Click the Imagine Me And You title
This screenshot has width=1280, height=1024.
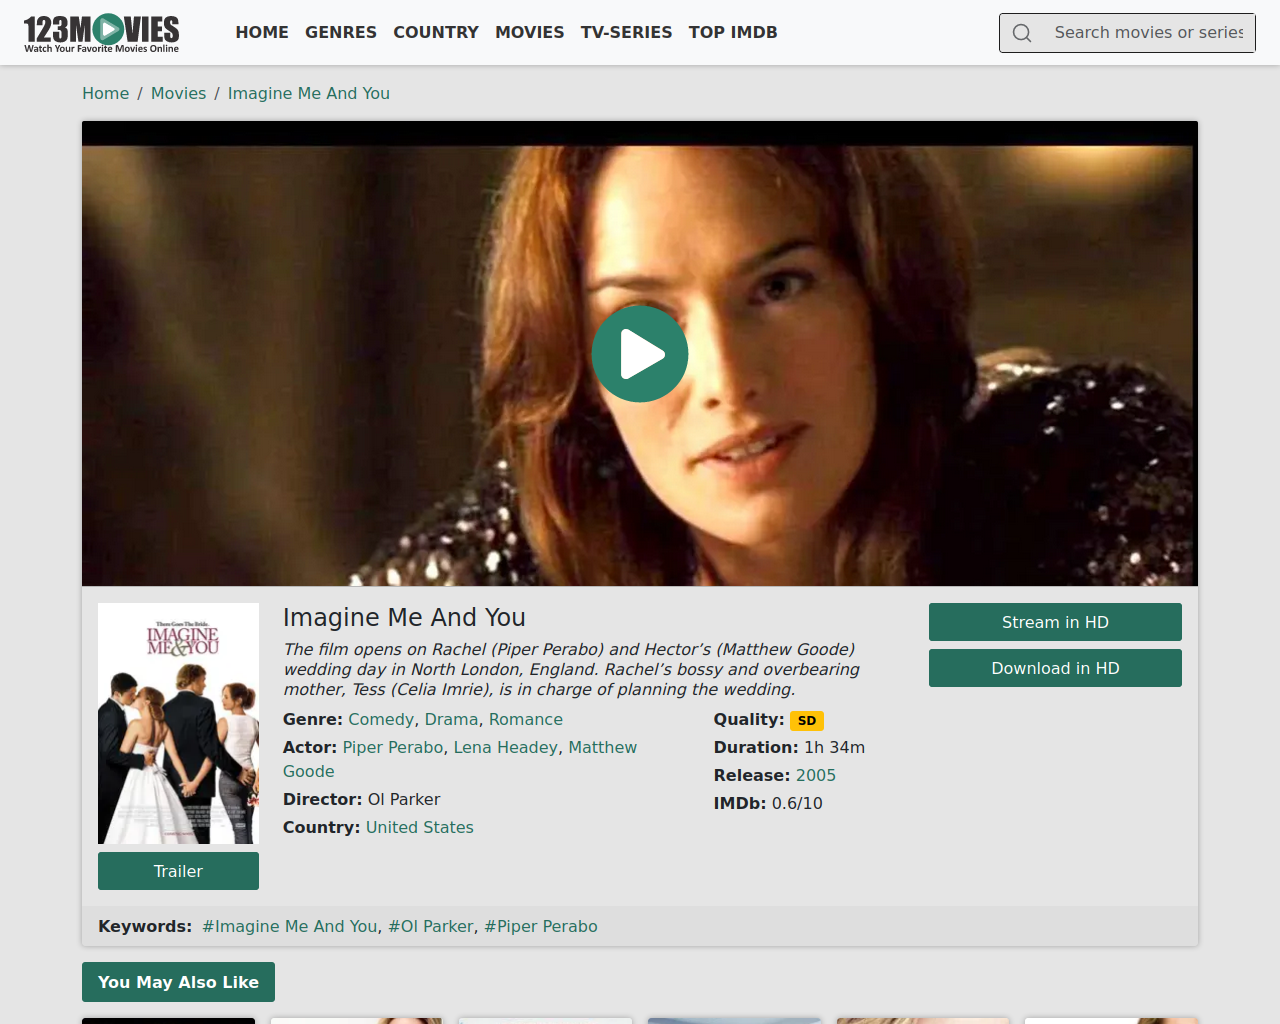click(x=404, y=617)
